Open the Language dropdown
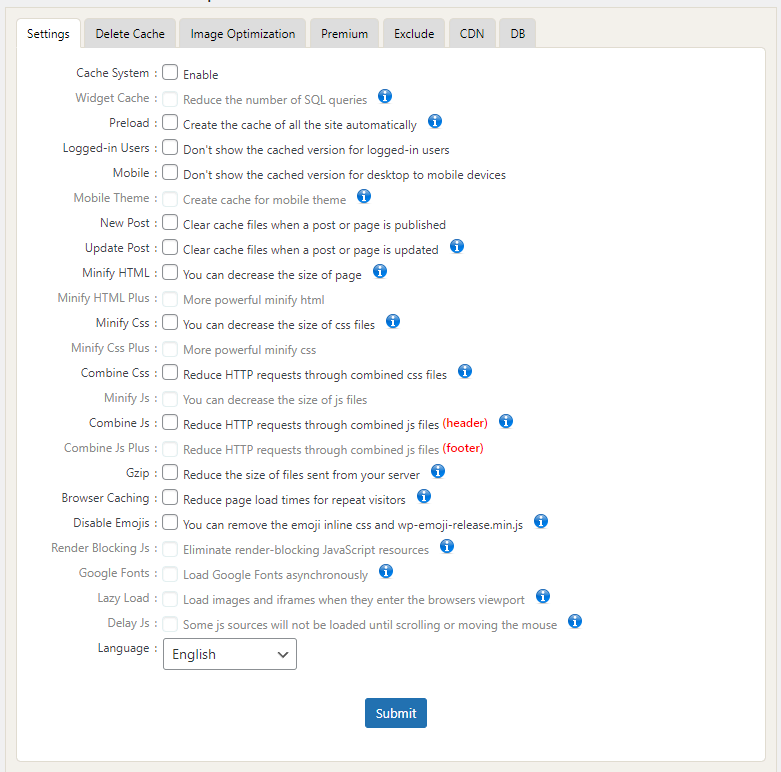 (230, 654)
